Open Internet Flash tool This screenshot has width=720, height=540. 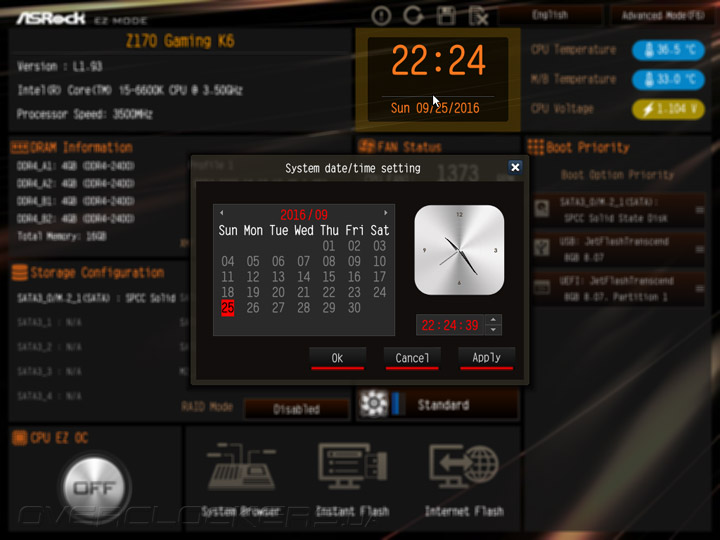coord(464,479)
